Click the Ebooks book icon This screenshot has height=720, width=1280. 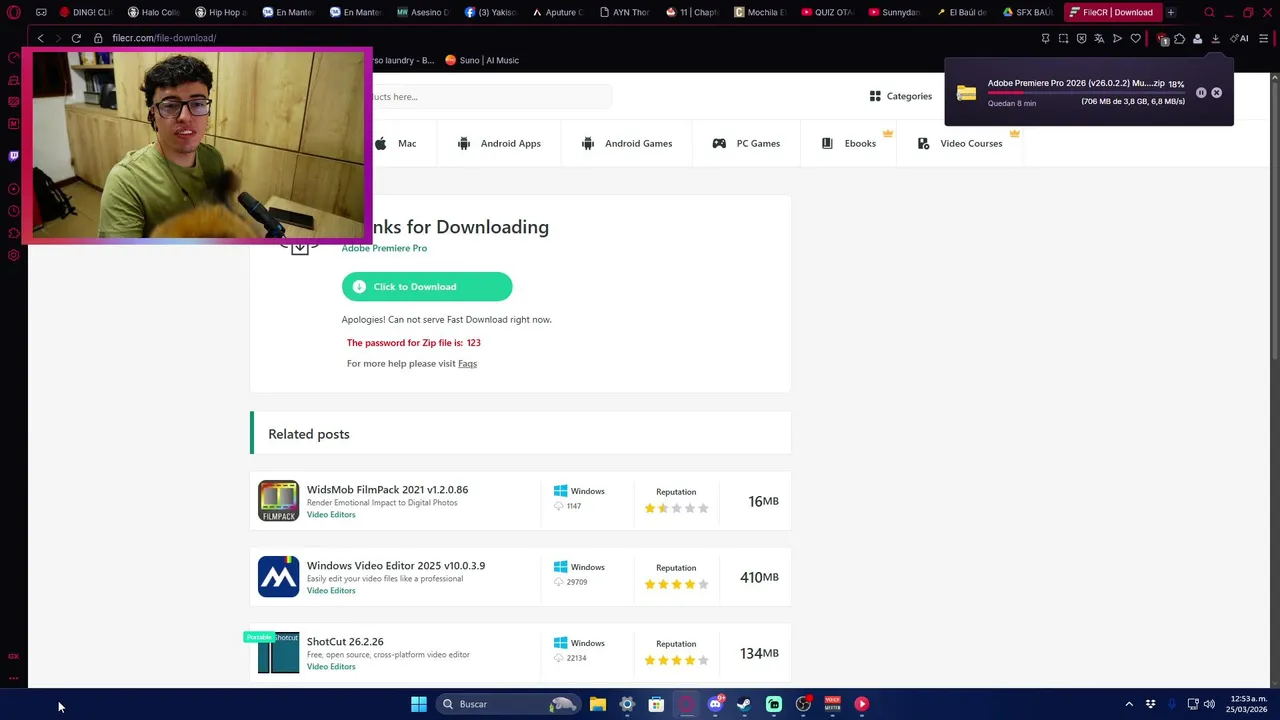click(x=827, y=143)
